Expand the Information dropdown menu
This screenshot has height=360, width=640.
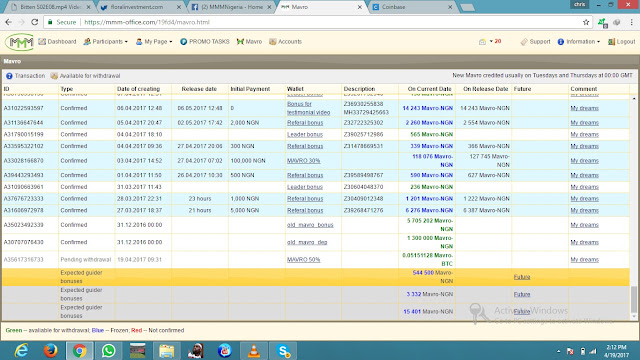tap(579, 42)
